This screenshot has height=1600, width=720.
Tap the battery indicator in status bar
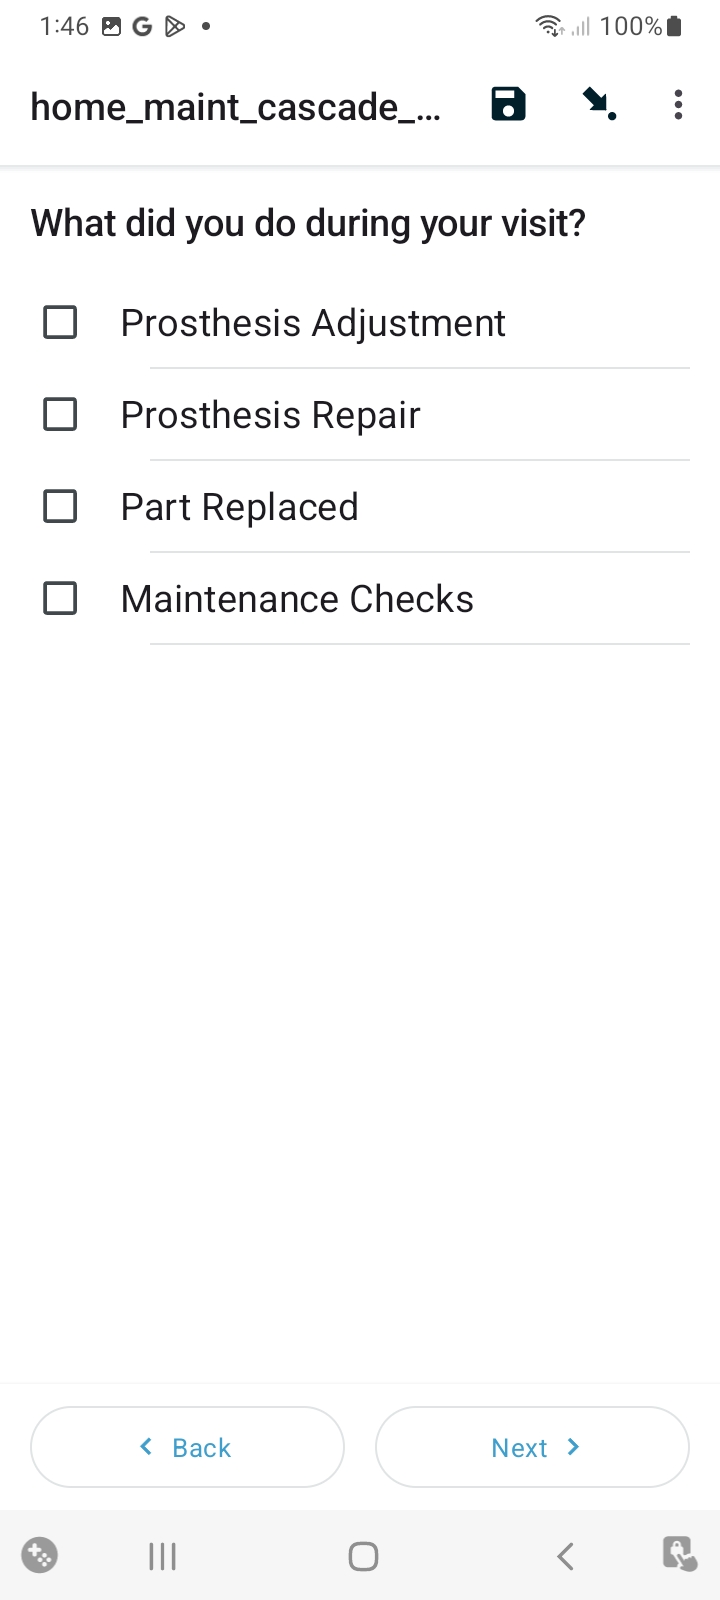pos(674,26)
